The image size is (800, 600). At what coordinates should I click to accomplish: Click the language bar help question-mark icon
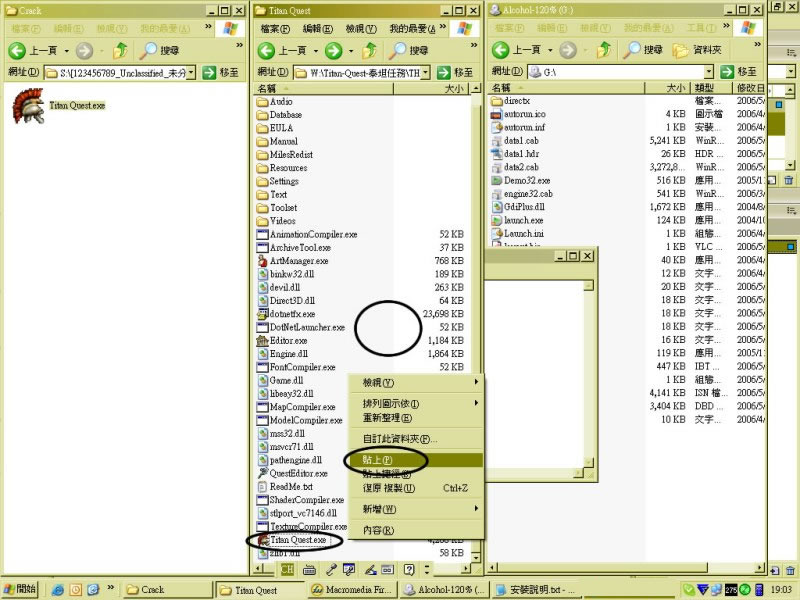click(x=409, y=569)
